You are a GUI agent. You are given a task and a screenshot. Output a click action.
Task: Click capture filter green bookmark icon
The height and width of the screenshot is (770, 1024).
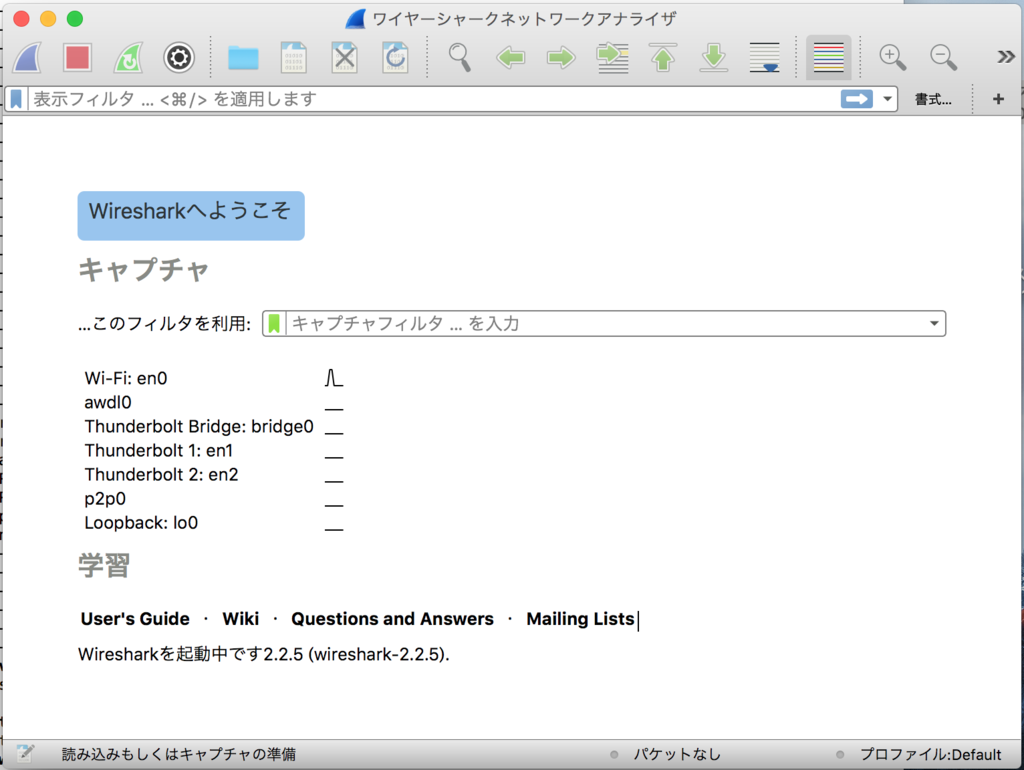[274, 323]
